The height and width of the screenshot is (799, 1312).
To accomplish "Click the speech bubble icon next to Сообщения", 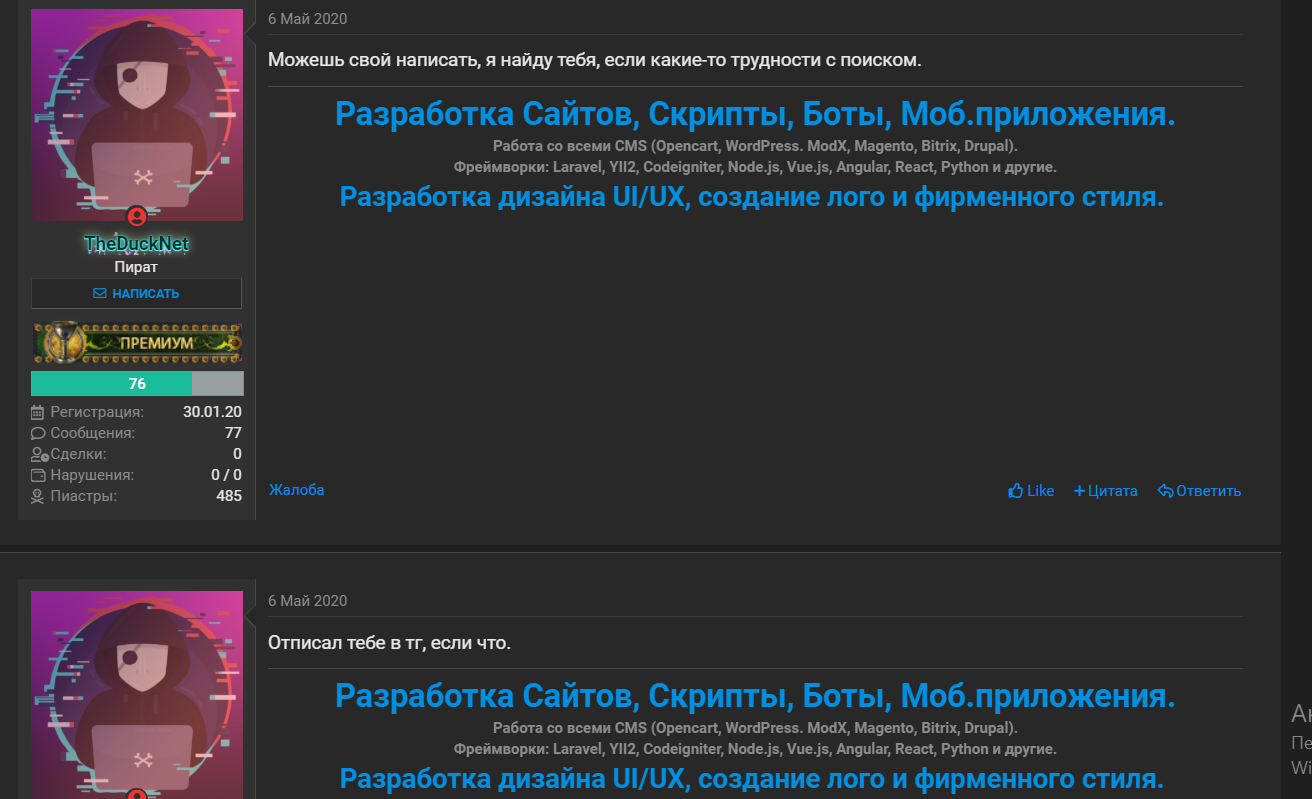I will (38, 433).
